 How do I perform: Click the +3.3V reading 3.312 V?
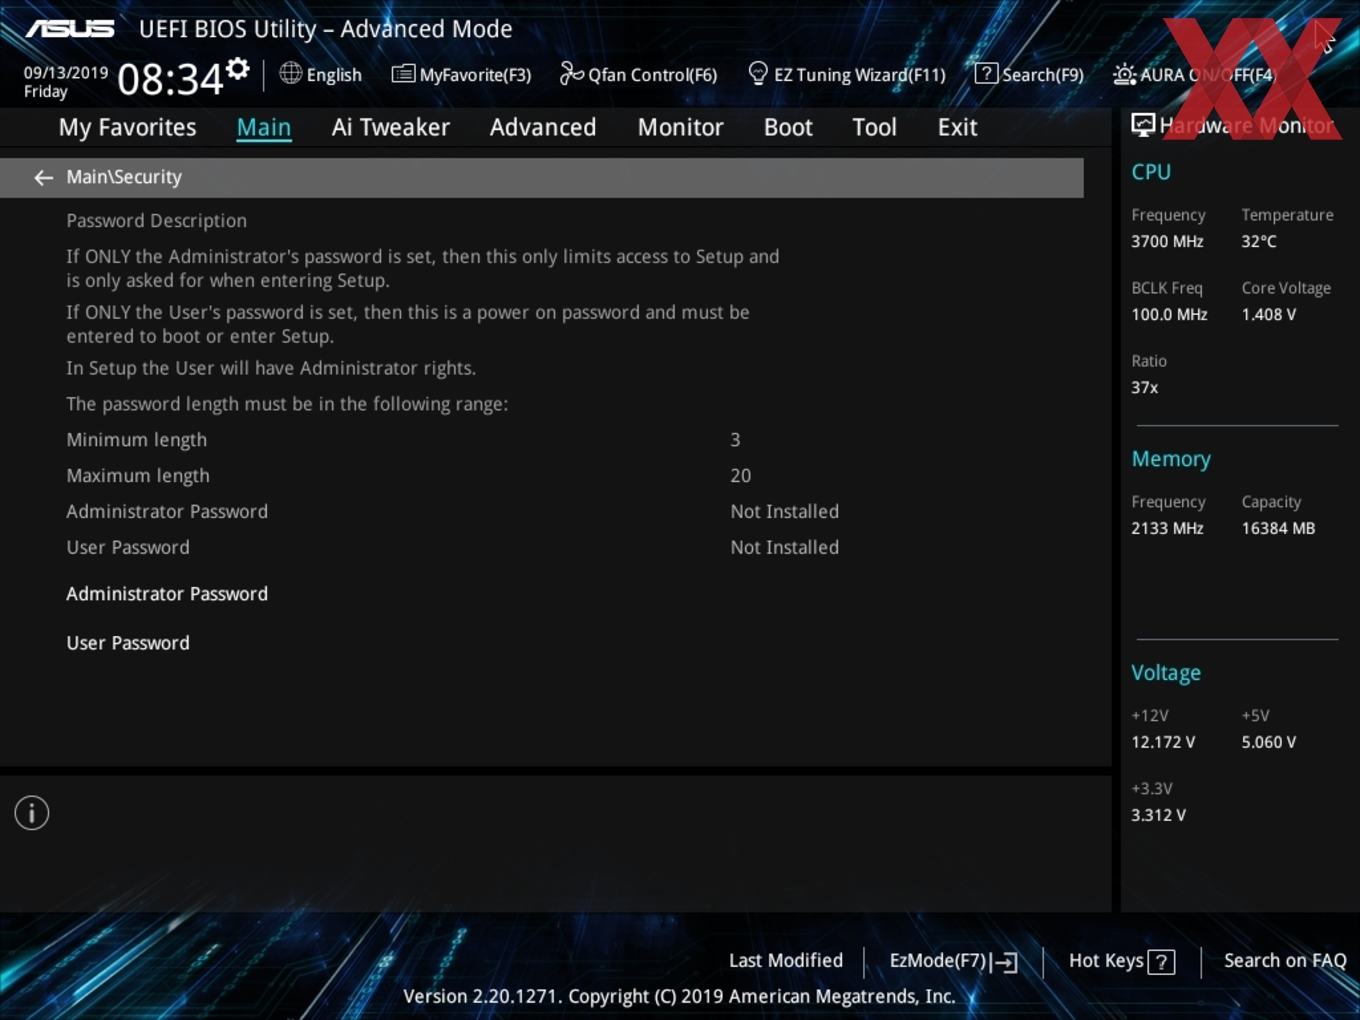1158,815
